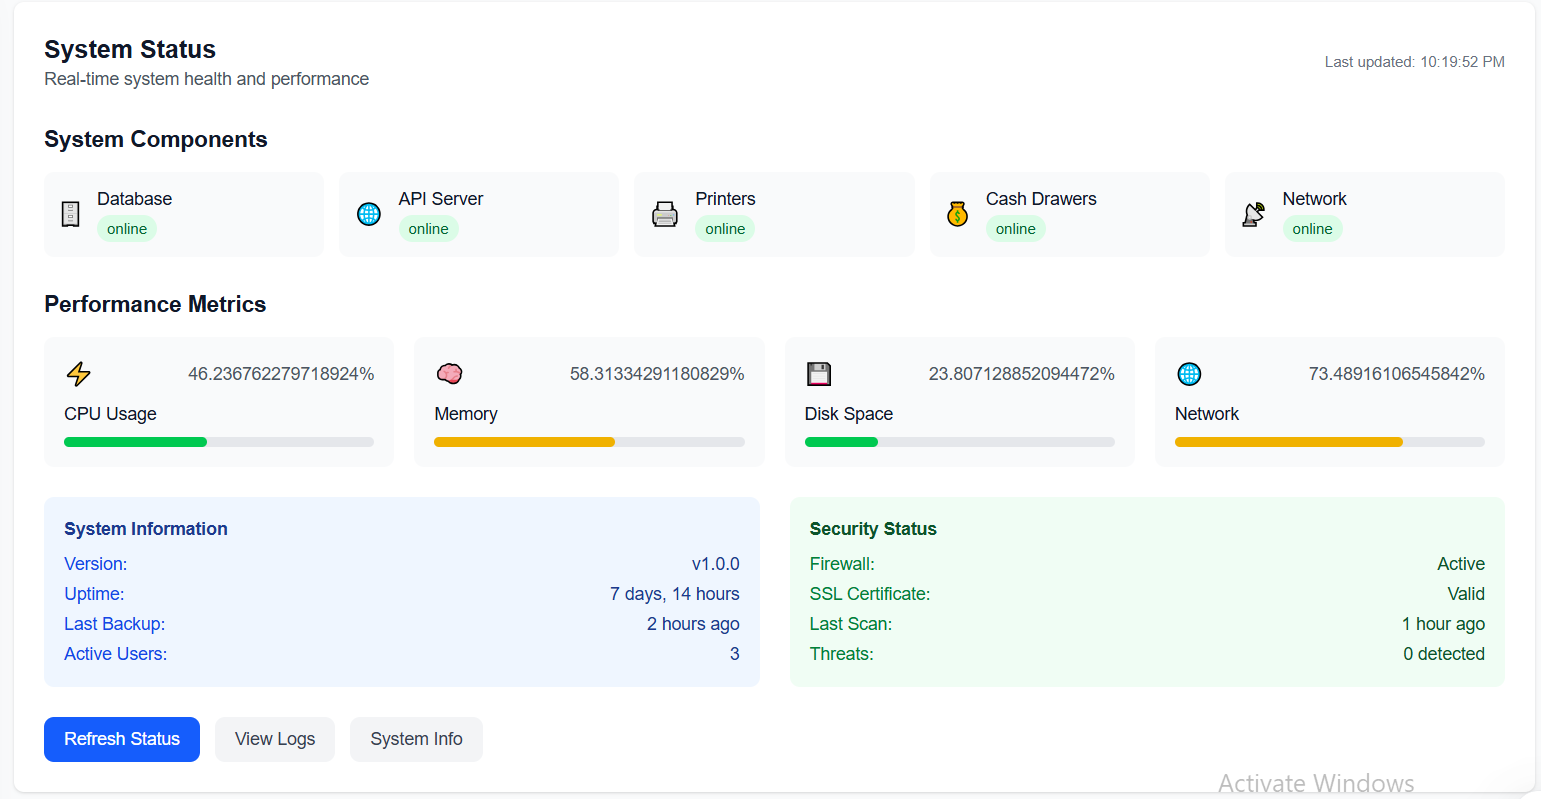
Task: Click the Last updated timestamp
Action: coord(1414,61)
